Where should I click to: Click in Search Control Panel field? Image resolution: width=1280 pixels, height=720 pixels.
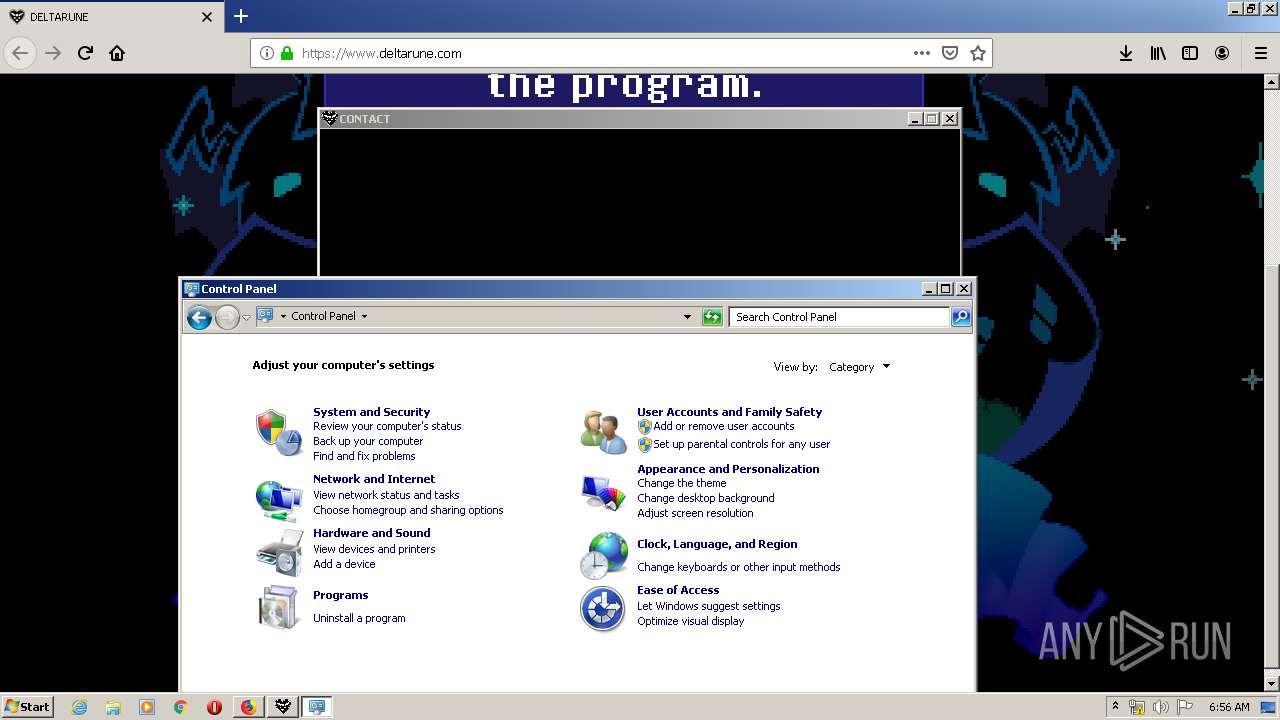click(x=839, y=317)
